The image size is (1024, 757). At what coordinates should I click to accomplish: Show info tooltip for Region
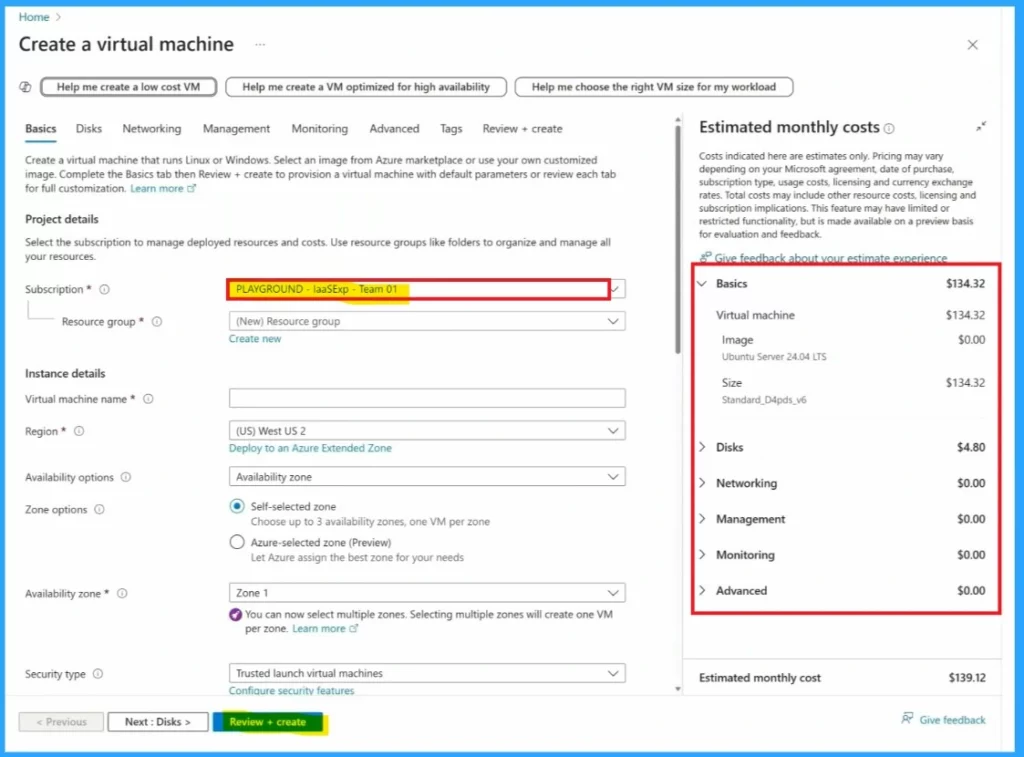point(79,431)
